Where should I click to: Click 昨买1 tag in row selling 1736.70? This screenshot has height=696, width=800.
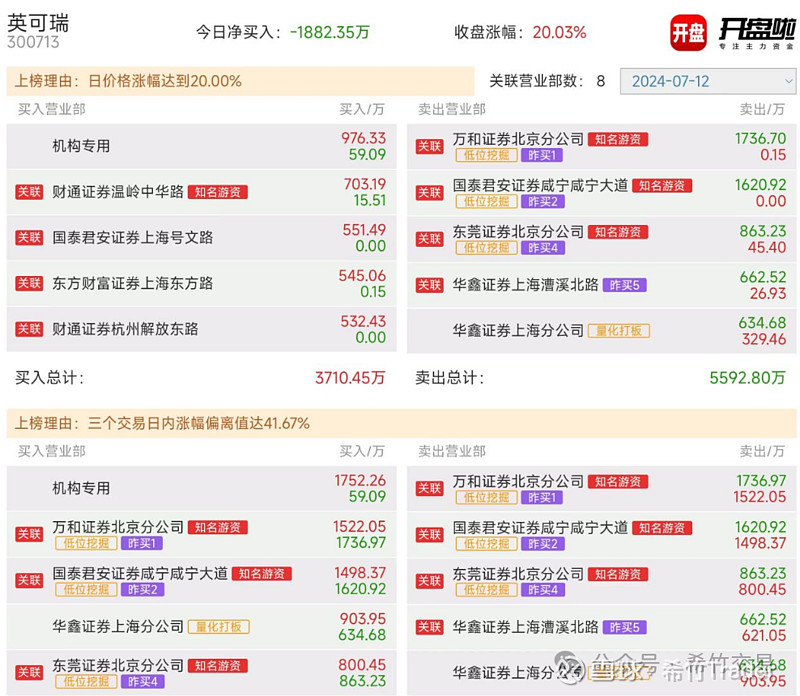click(x=542, y=155)
